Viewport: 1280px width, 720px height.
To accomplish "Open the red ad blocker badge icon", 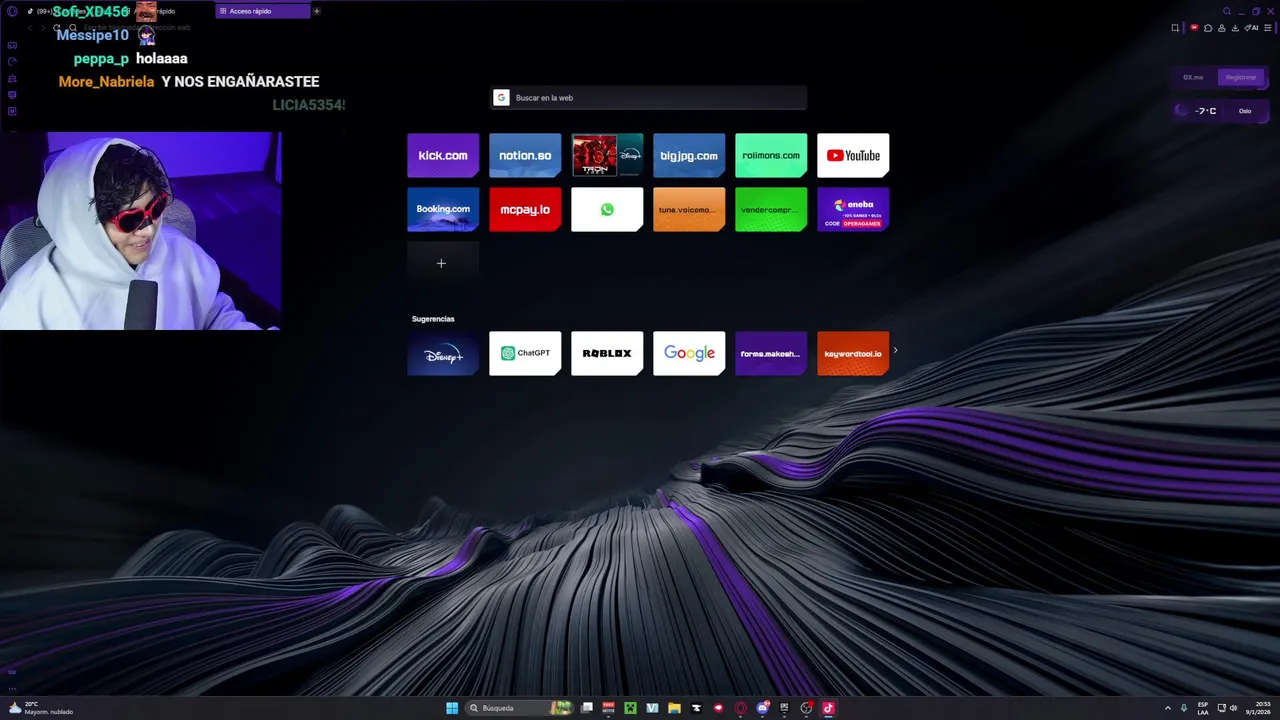I will click(1194, 28).
